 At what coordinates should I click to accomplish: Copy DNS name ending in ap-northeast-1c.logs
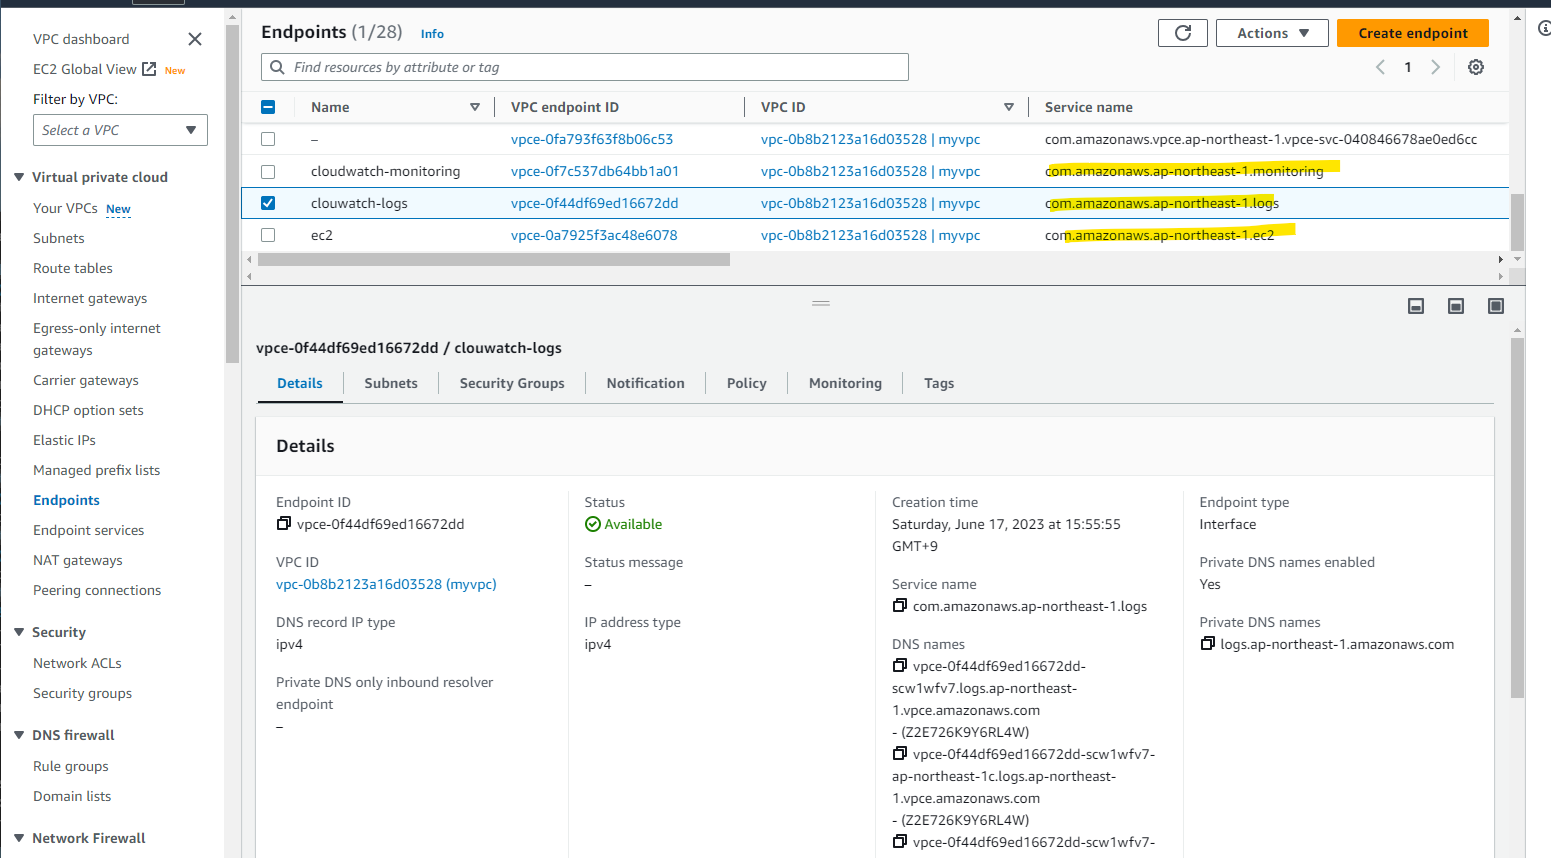point(900,754)
